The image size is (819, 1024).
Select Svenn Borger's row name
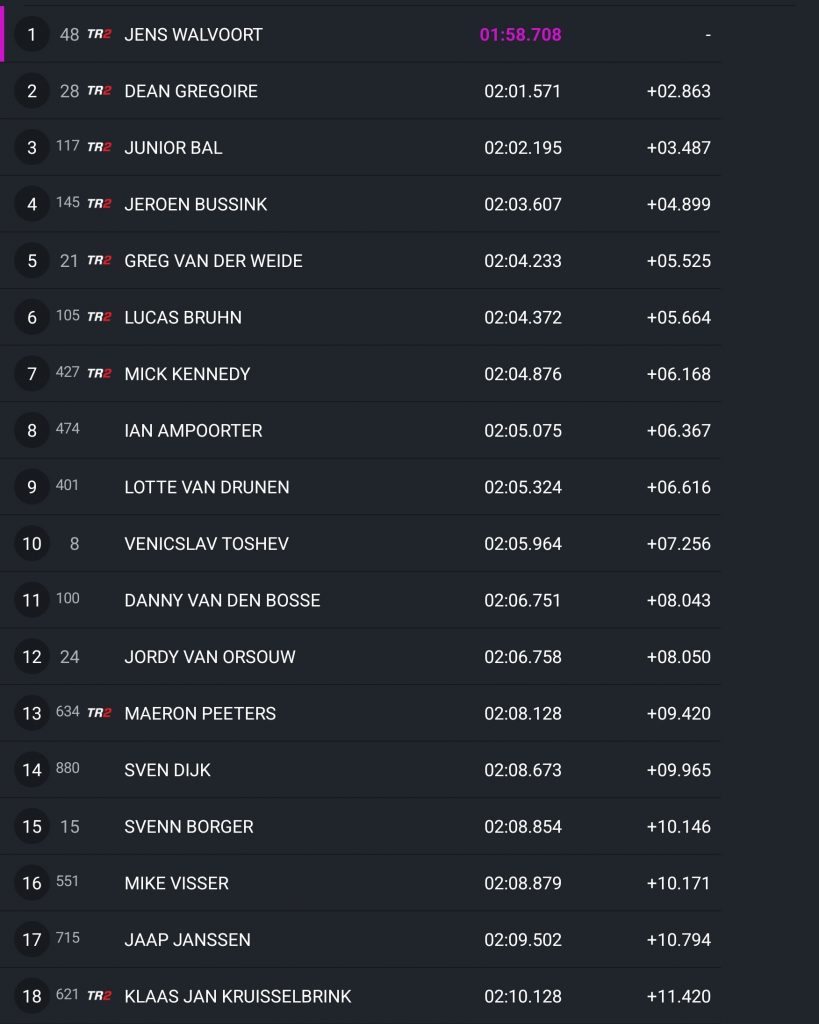[x=189, y=827]
